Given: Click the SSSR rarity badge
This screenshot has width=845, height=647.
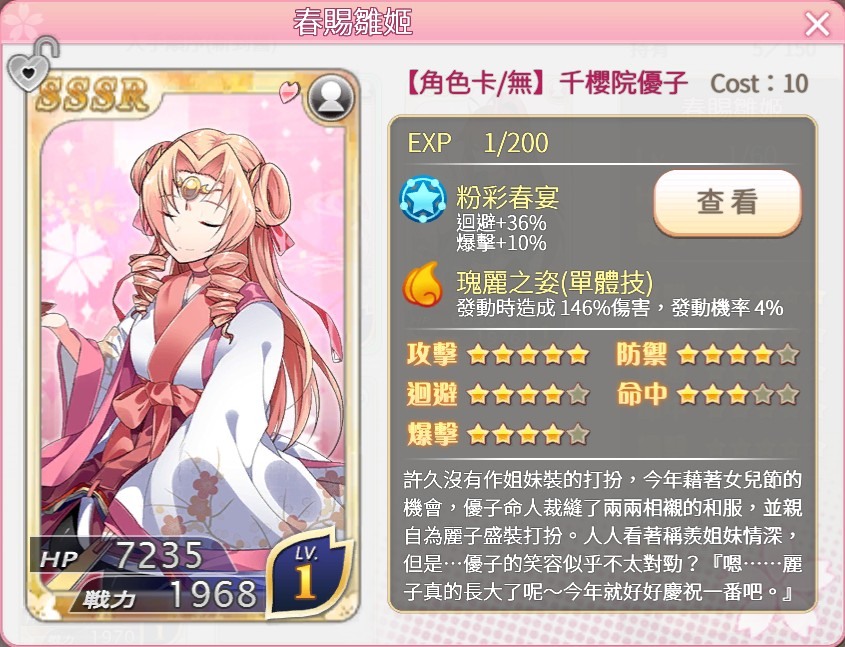Looking at the screenshot, I should click(x=93, y=94).
